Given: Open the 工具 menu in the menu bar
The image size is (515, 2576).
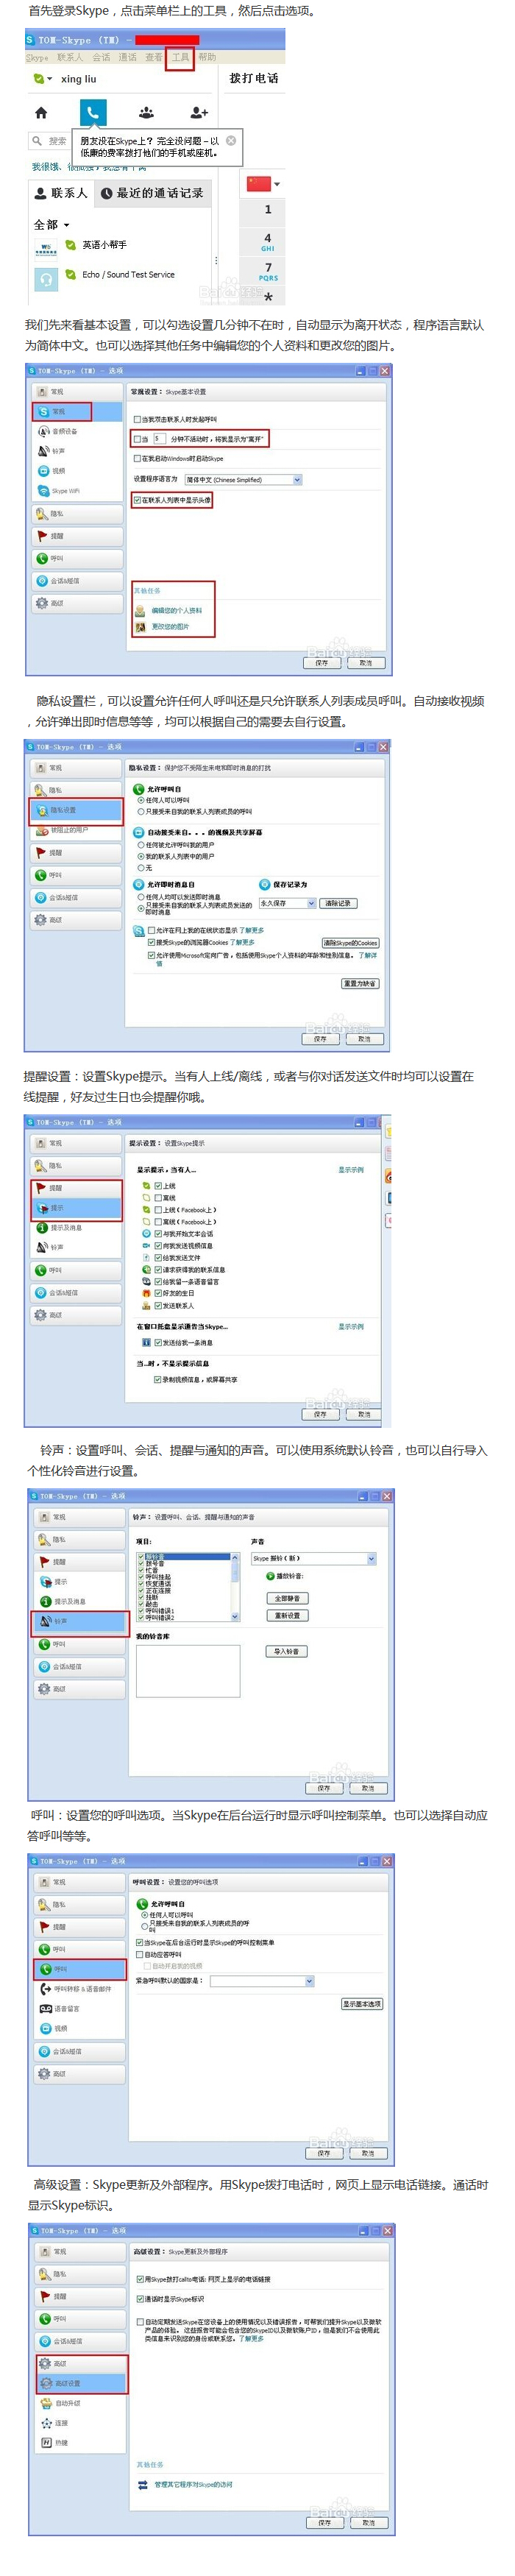Looking at the screenshot, I should [x=180, y=57].
